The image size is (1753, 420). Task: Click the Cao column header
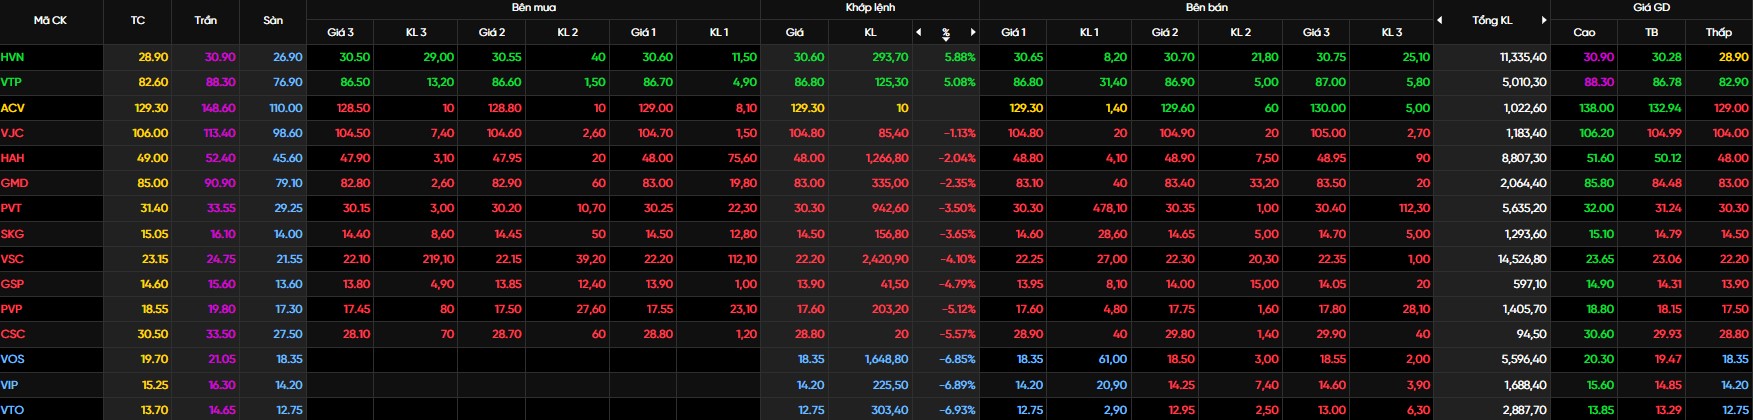point(1584,32)
